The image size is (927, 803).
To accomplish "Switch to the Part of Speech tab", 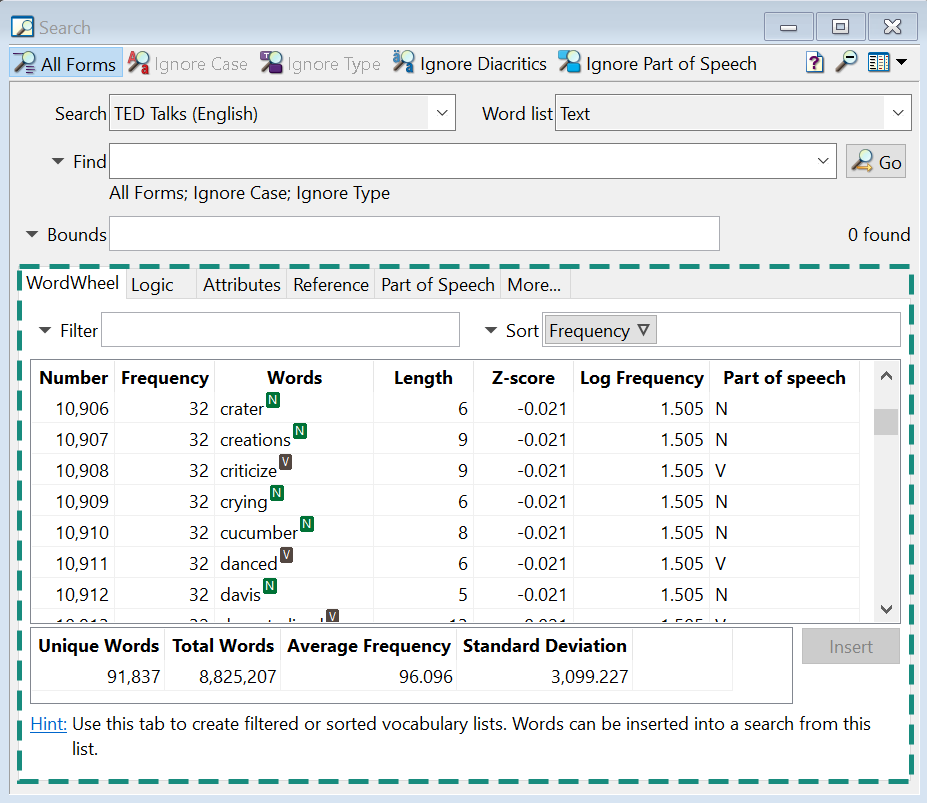I will (x=437, y=285).
